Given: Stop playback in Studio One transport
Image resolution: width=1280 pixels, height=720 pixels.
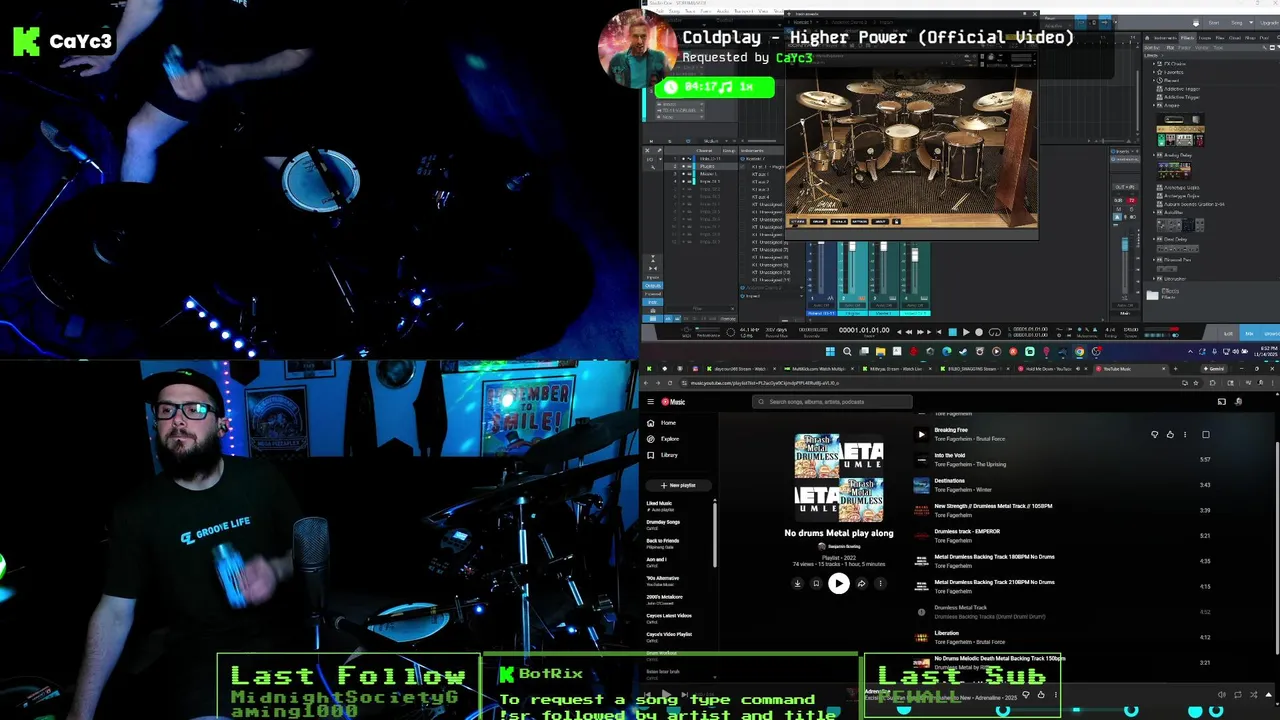Looking at the screenshot, I should tap(952, 331).
